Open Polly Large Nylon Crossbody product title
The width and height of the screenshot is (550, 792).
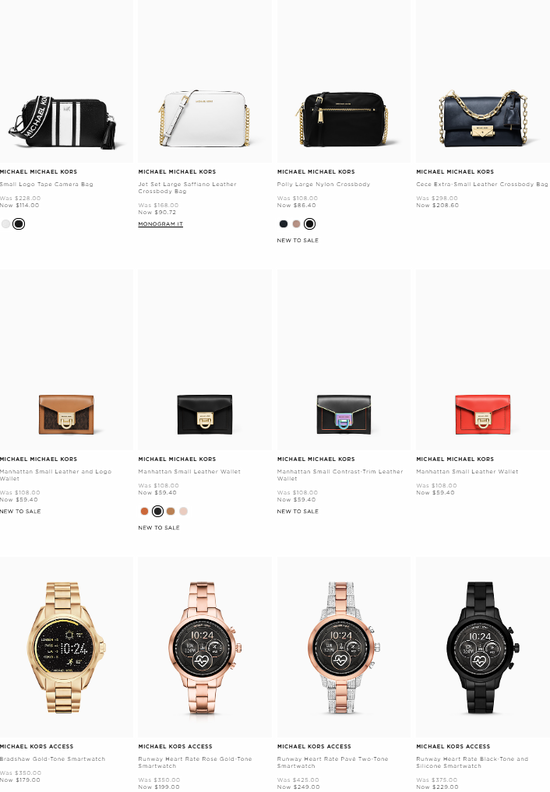click(x=323, y=184)
